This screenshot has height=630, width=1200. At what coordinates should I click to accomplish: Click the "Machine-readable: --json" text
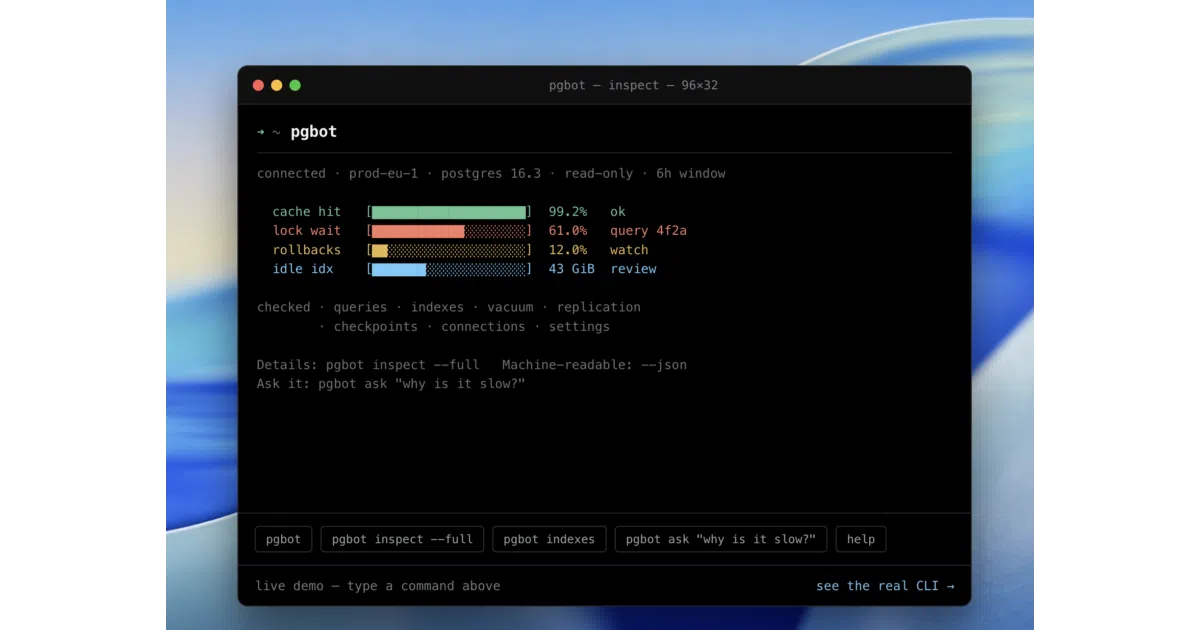coord(595,365)
